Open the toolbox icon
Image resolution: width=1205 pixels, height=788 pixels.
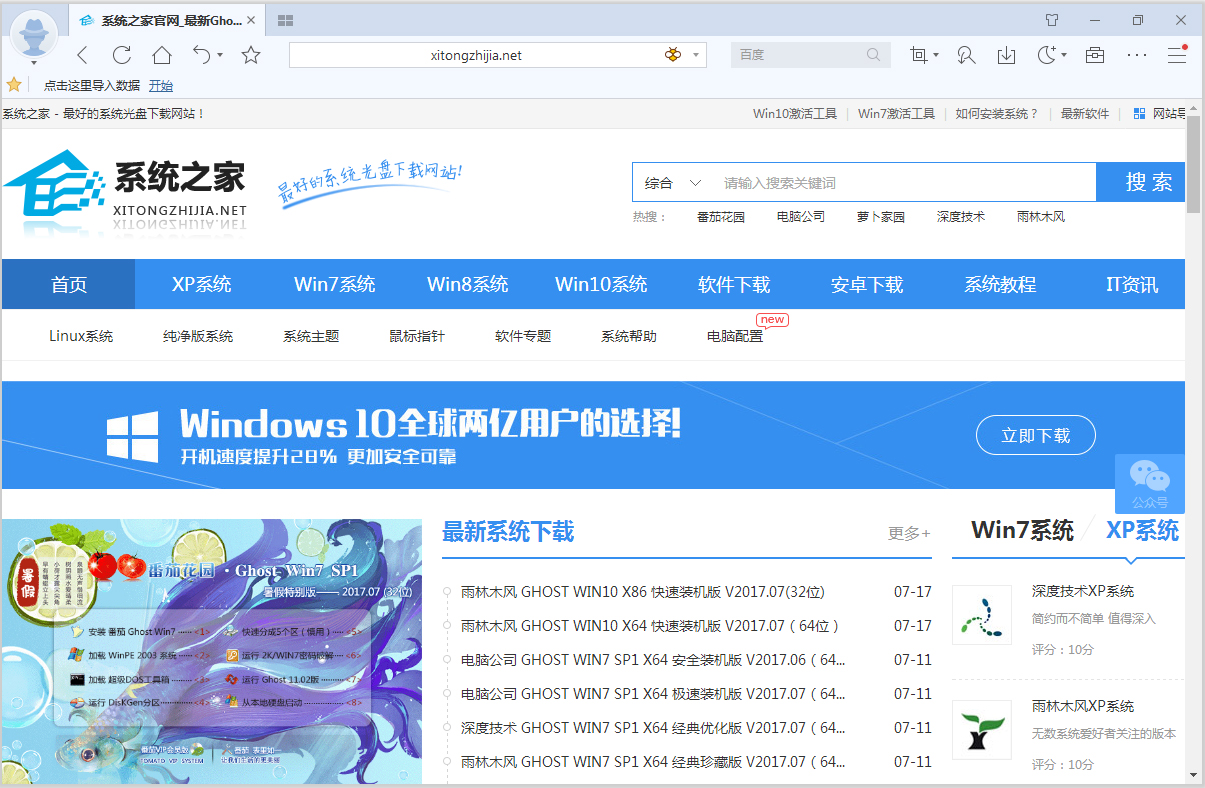coord(1095,55)
